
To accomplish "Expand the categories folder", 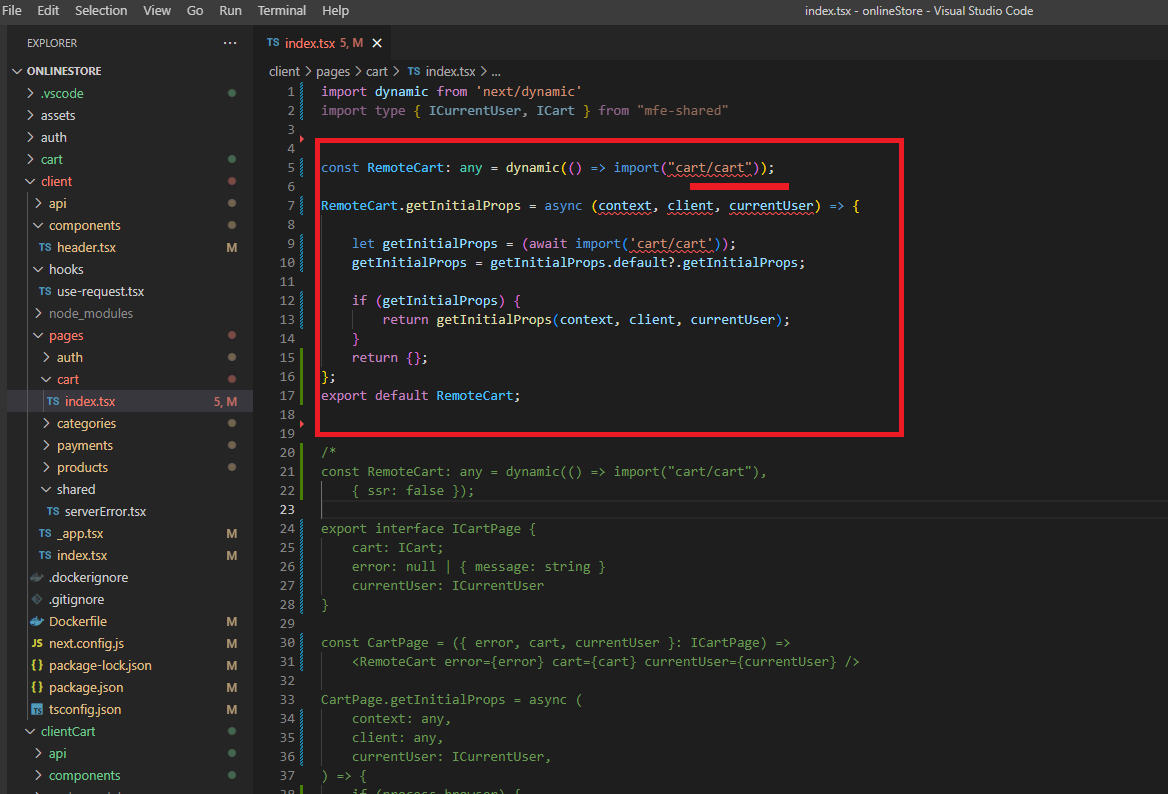I will [x=85, y=423].
